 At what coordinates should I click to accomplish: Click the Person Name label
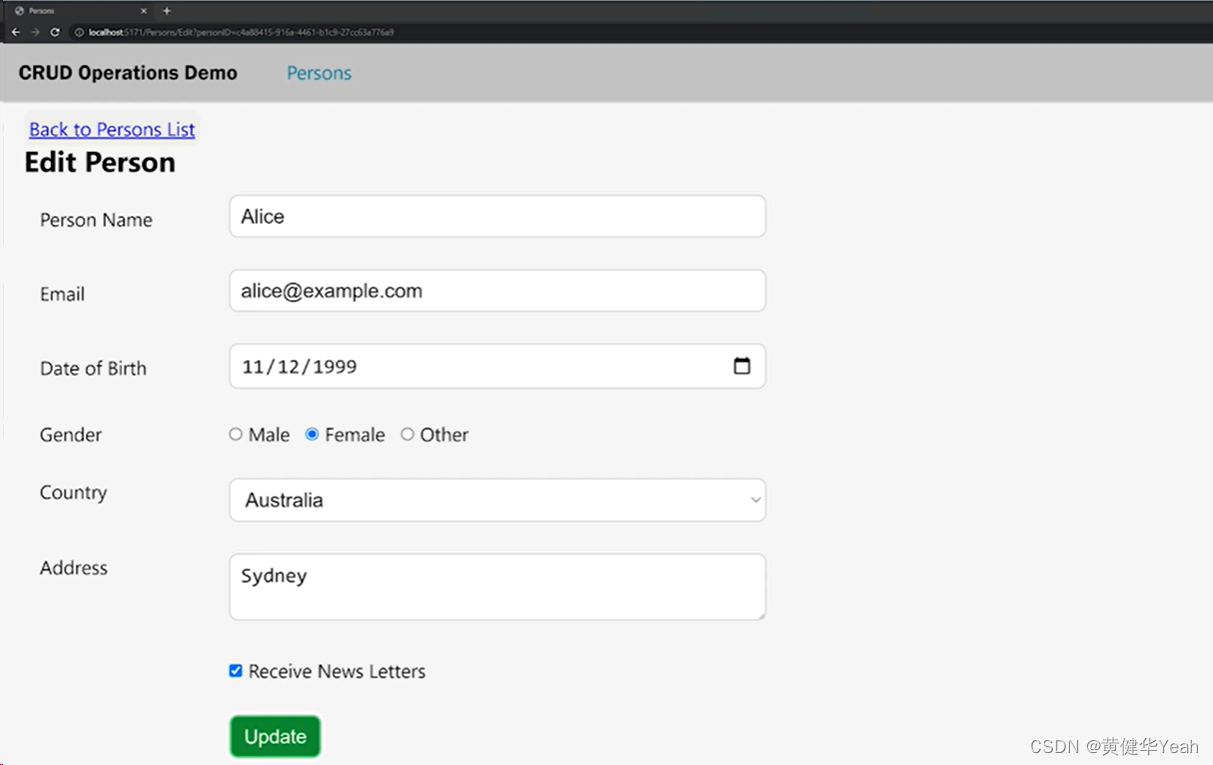click(x=96, y=220)
